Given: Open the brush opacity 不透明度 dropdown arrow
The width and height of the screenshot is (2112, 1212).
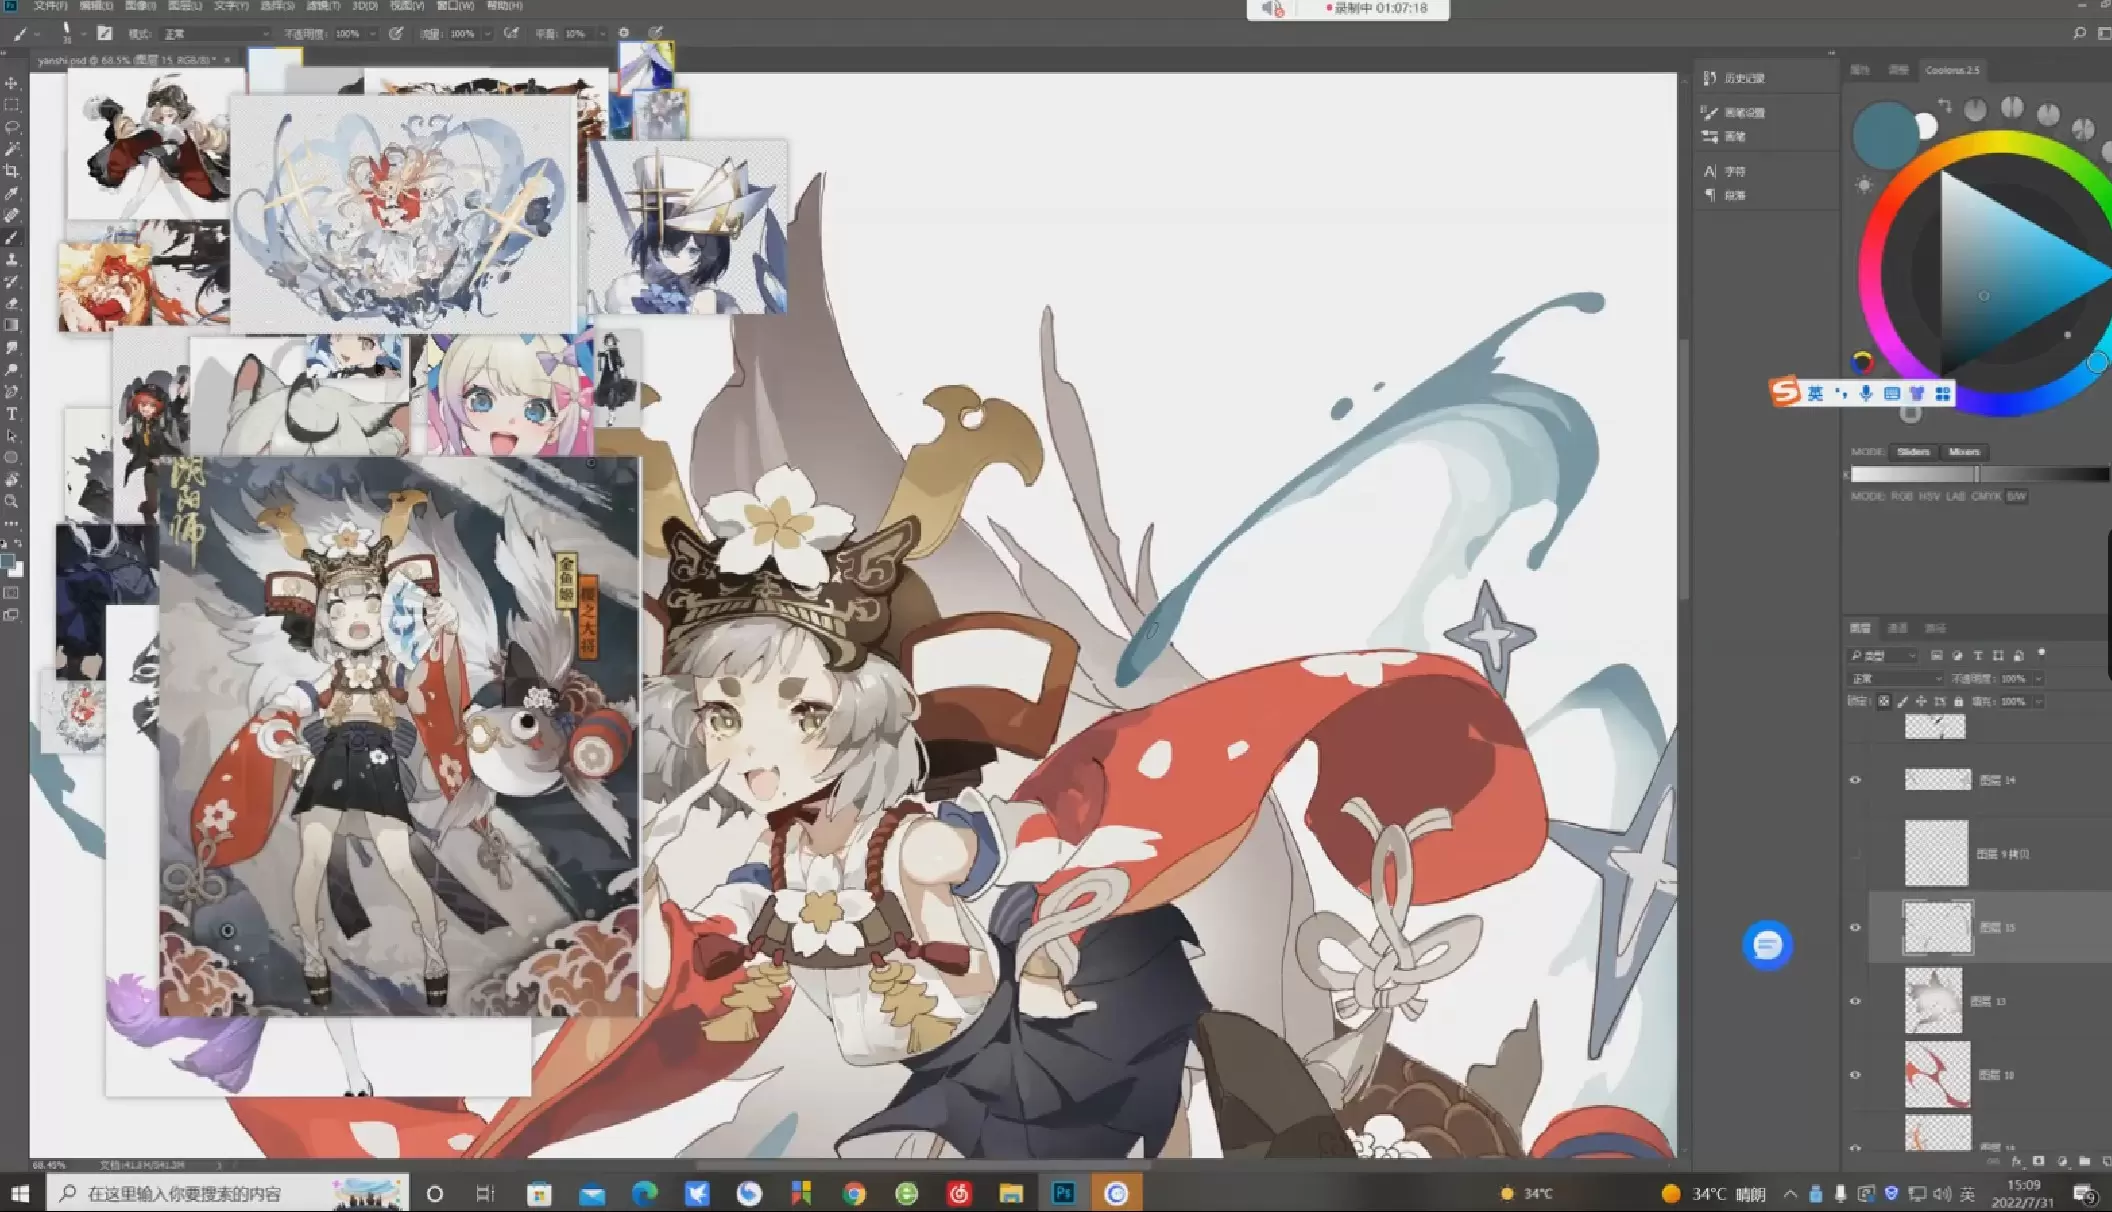Looking at the screenshot, I should (373, 34).
